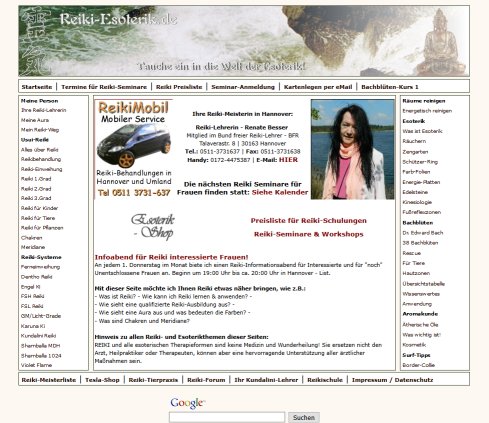Open Border-Collie link under Surf-Tipps

click(x=418, y=365)
